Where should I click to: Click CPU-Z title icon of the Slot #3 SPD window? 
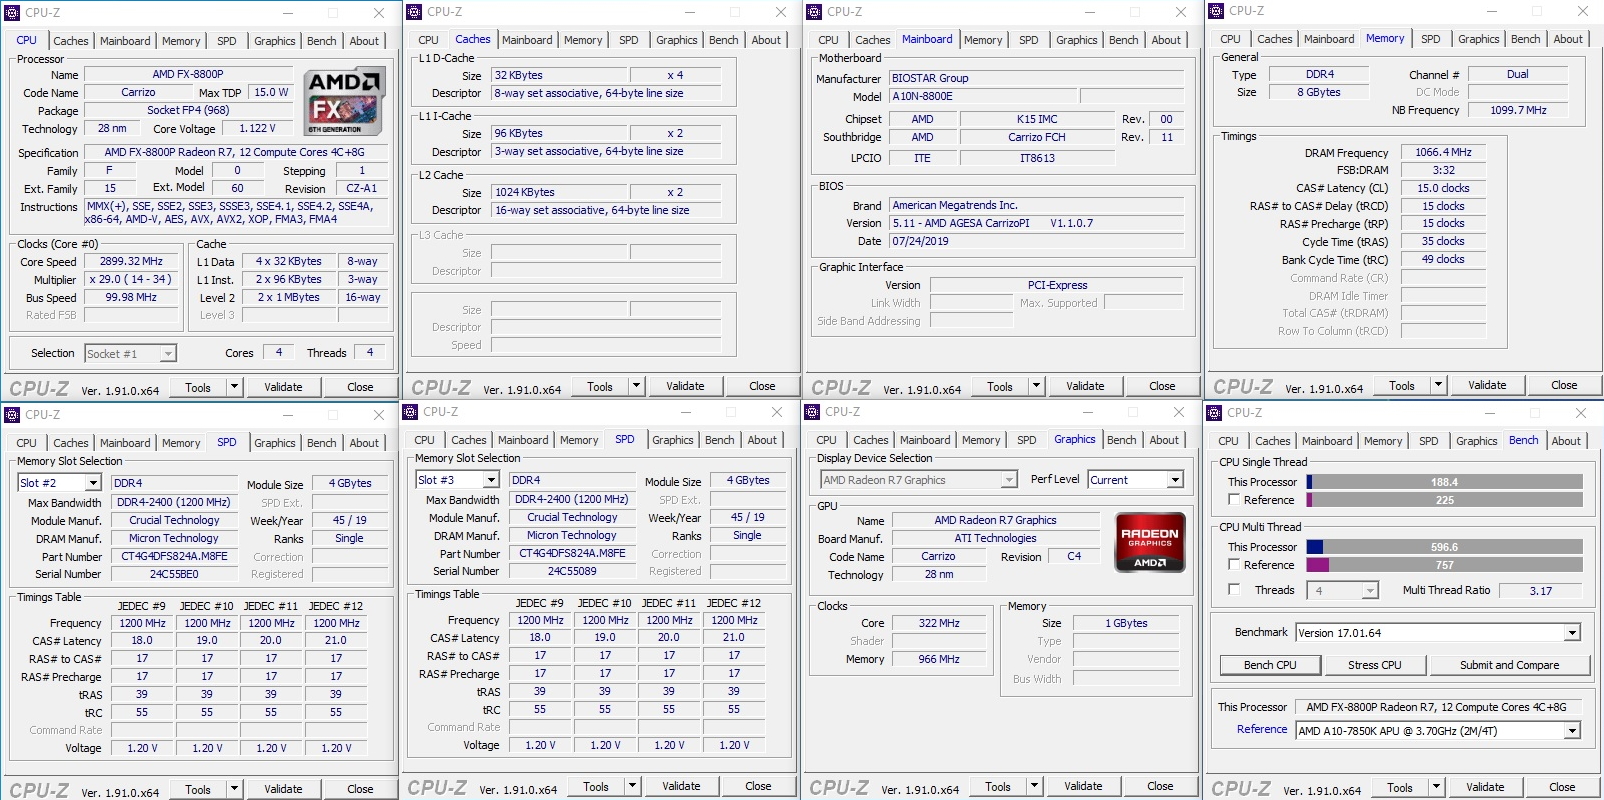click(410, 412)
